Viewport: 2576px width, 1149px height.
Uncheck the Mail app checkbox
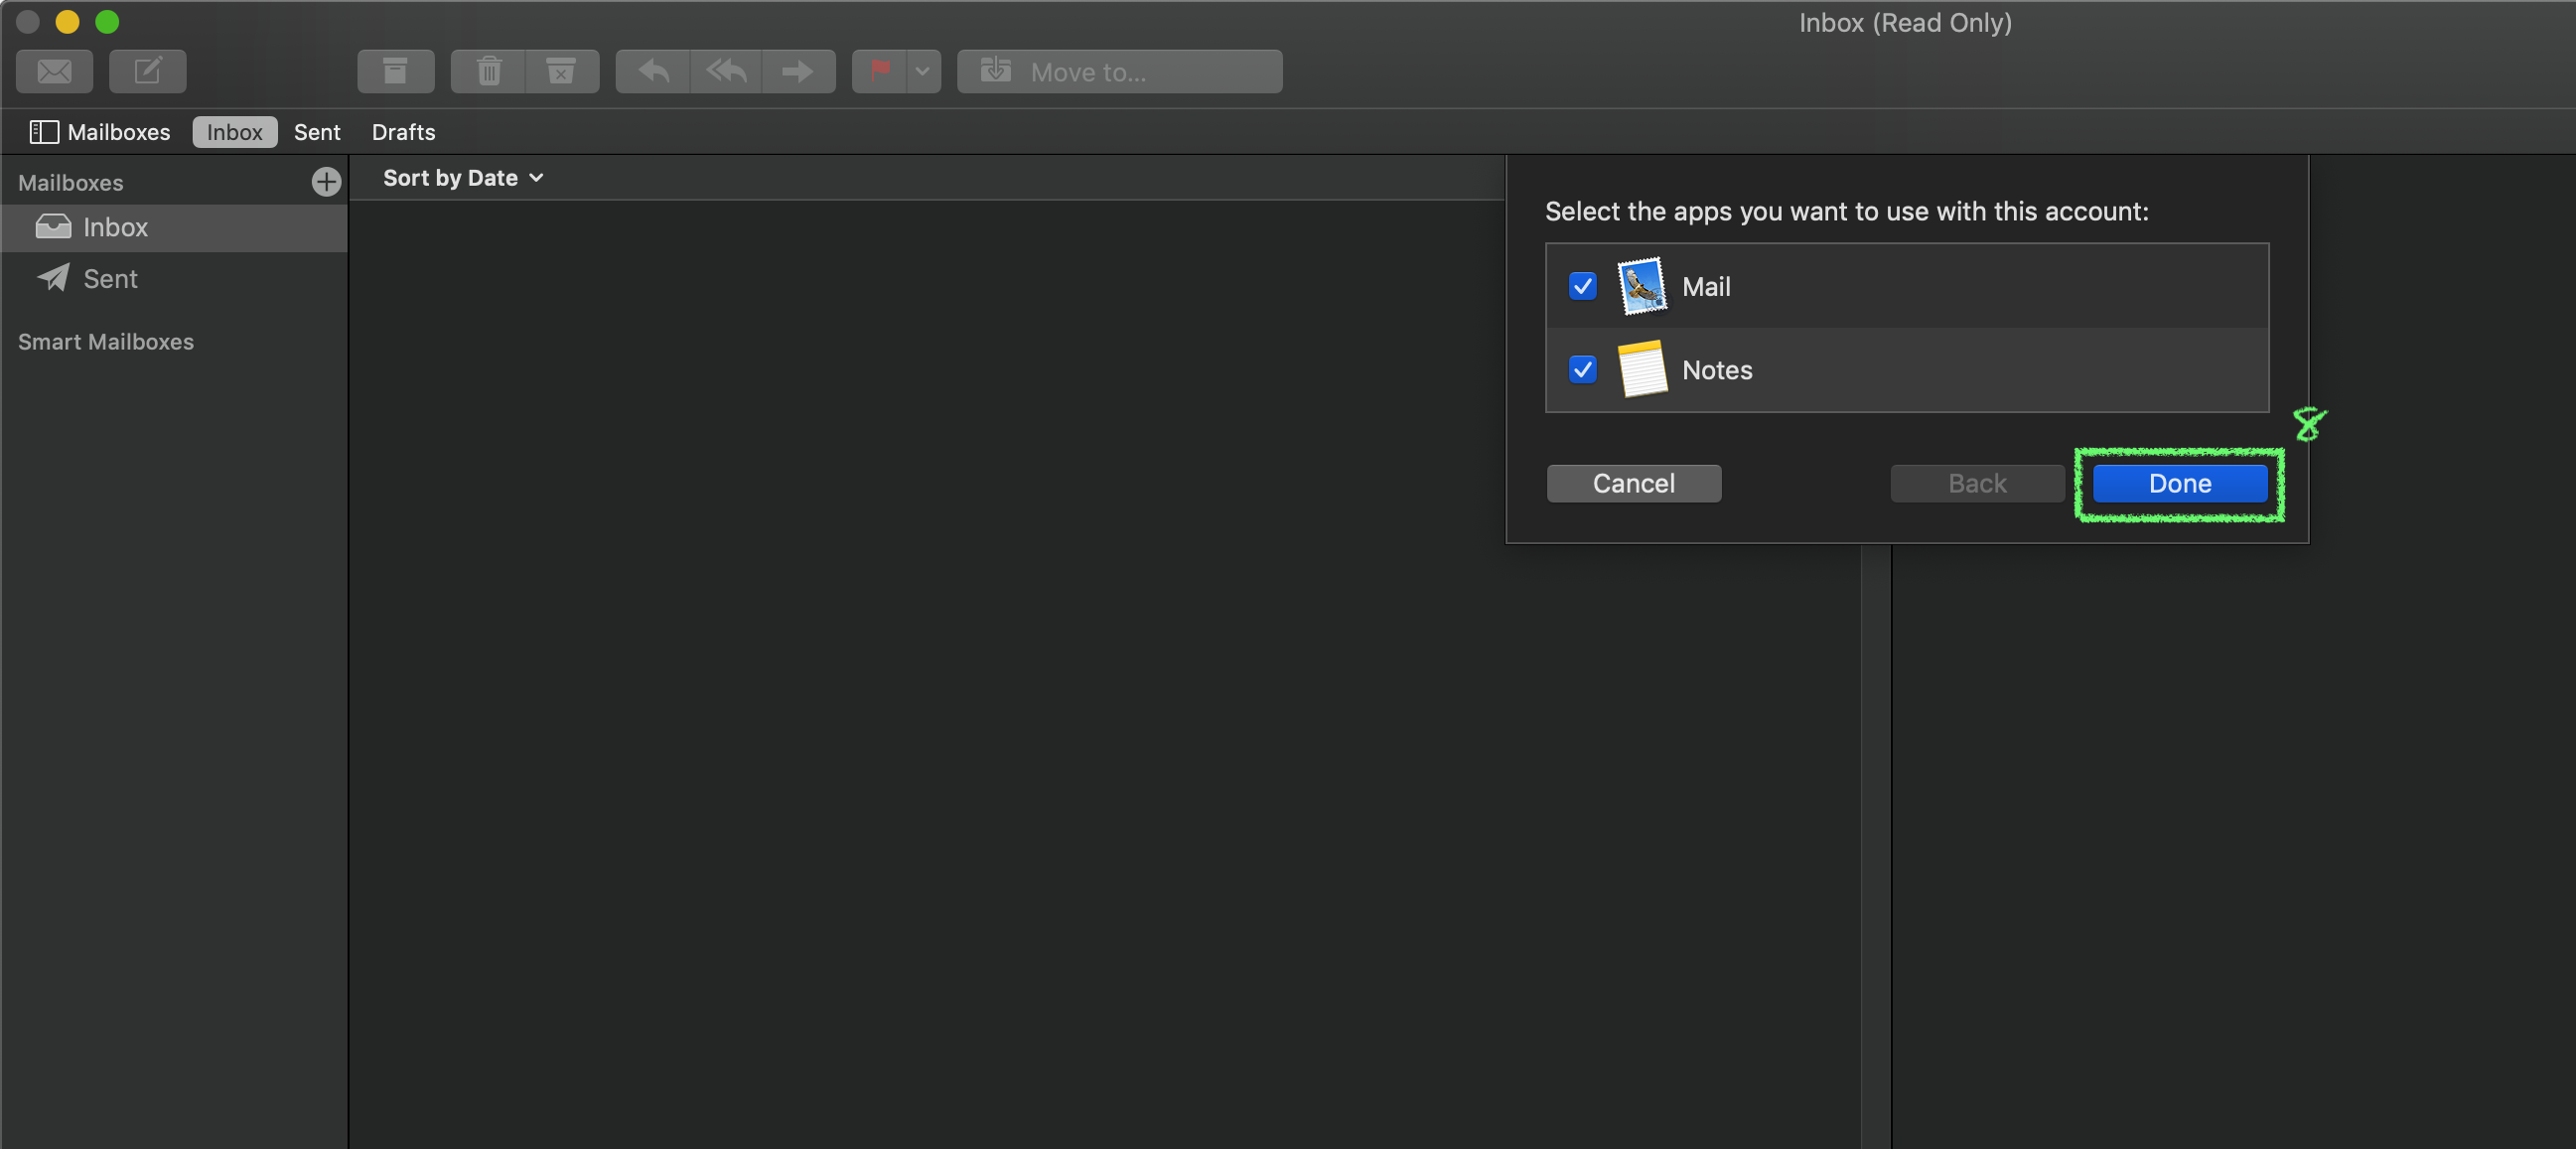click(x=1582, y=286)
